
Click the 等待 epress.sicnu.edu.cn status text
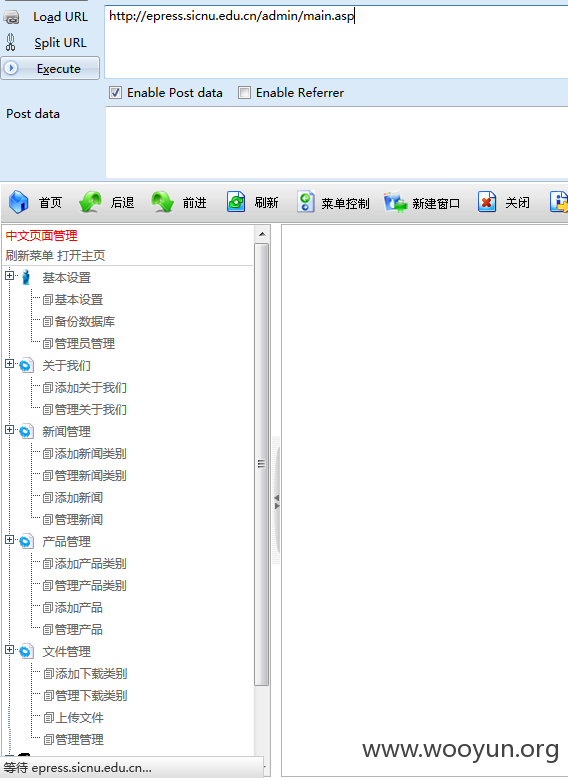click(77, 768)
